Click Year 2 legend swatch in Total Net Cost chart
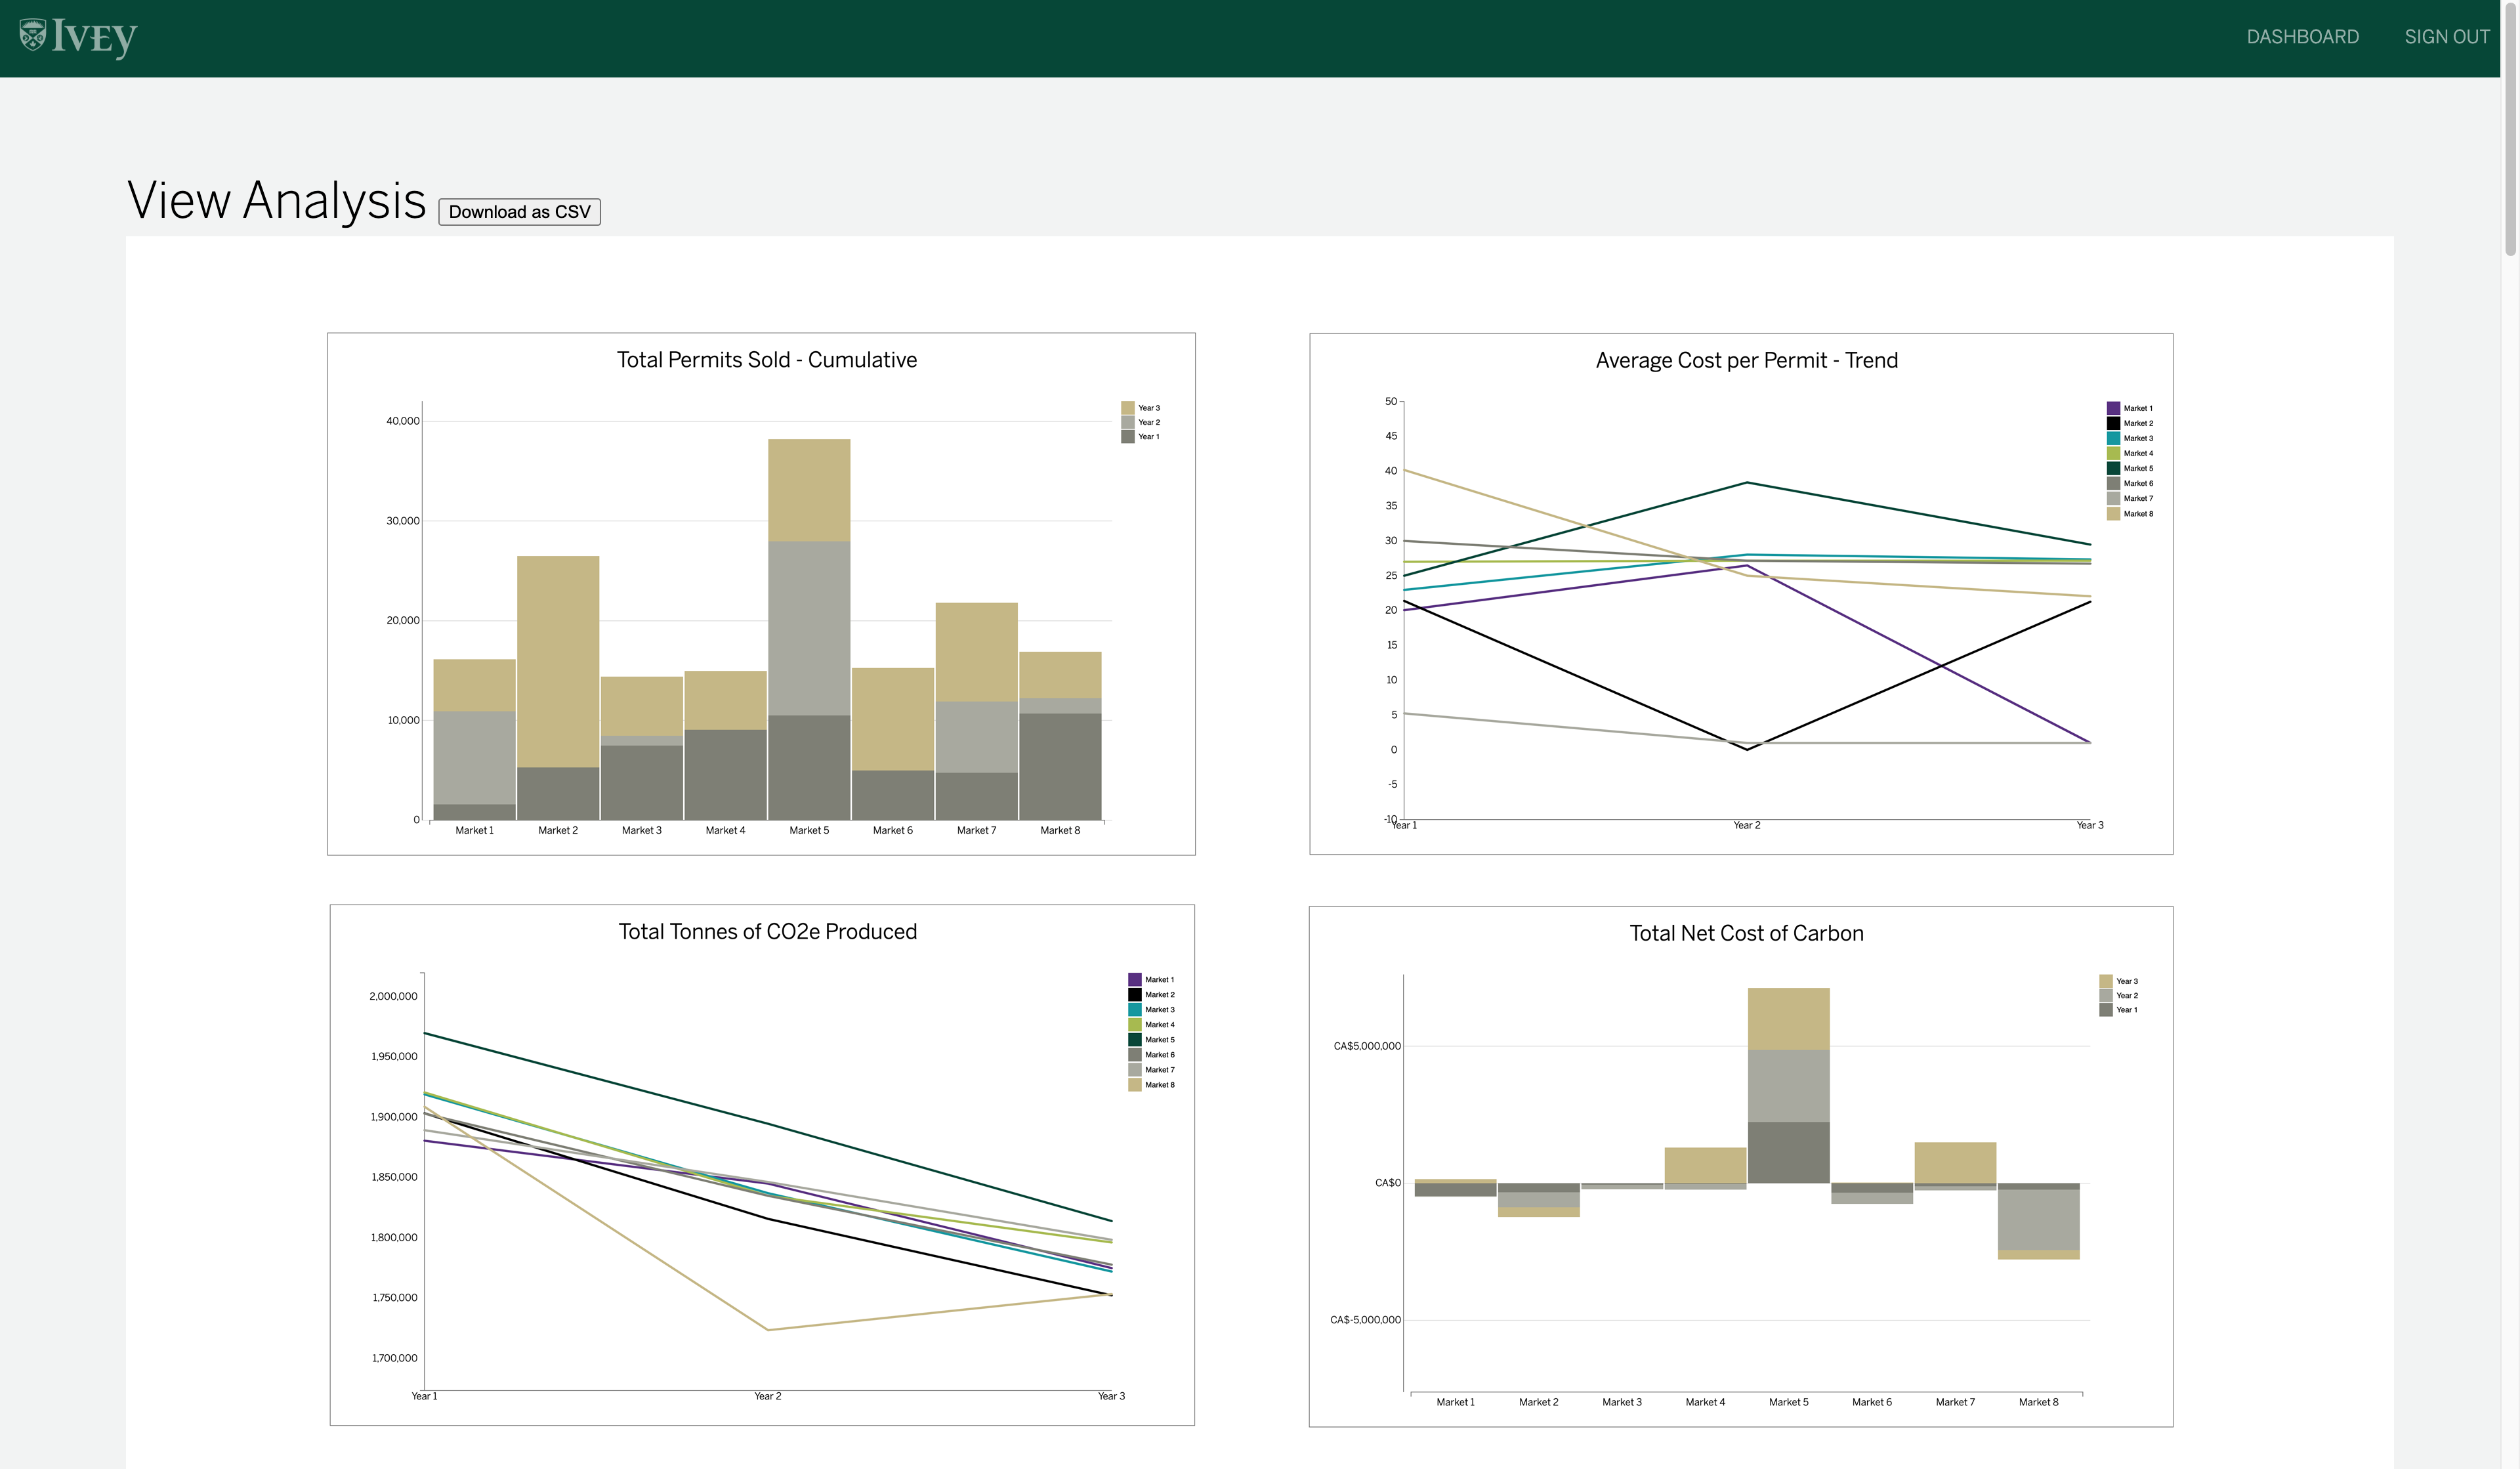The image size is (2520, 1469). [2105, 996]
